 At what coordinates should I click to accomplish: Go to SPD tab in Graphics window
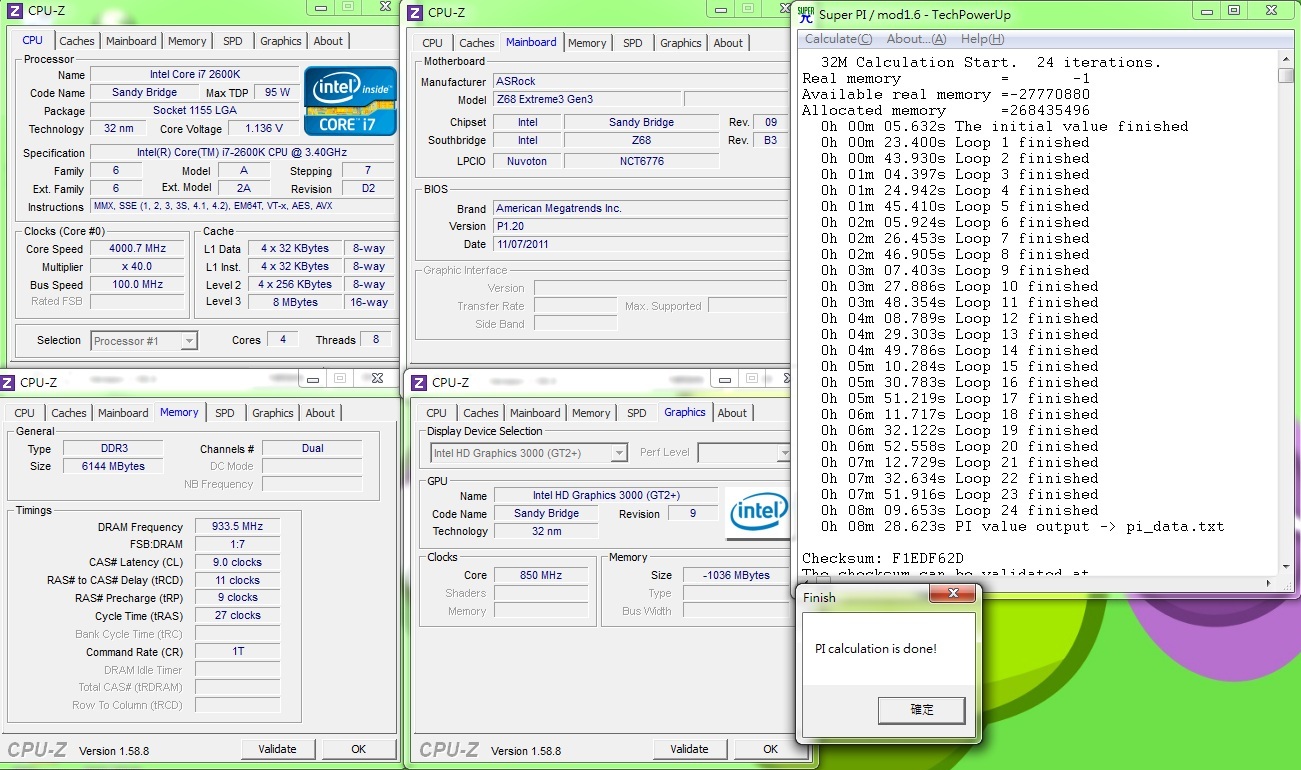click(637, 413)
